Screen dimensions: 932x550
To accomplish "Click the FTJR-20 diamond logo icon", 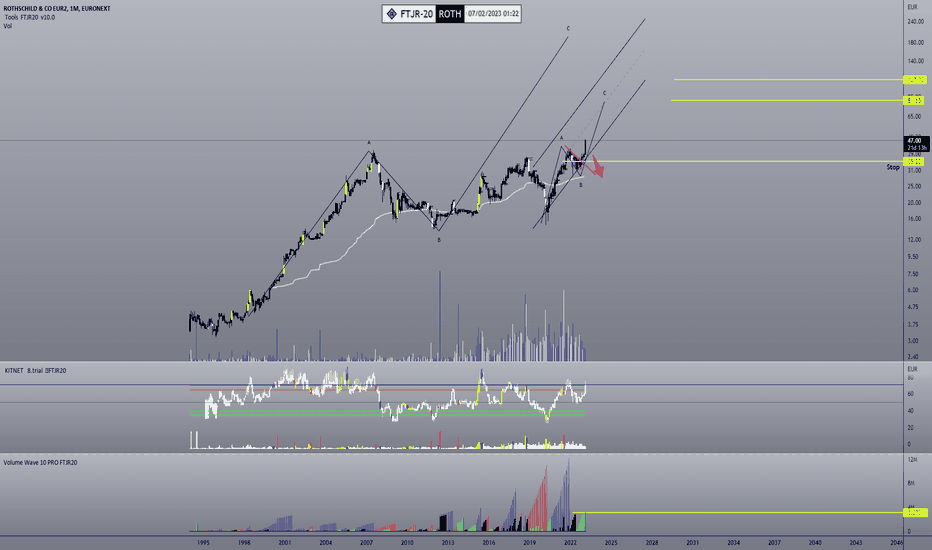I will click(x=391, y=14).
